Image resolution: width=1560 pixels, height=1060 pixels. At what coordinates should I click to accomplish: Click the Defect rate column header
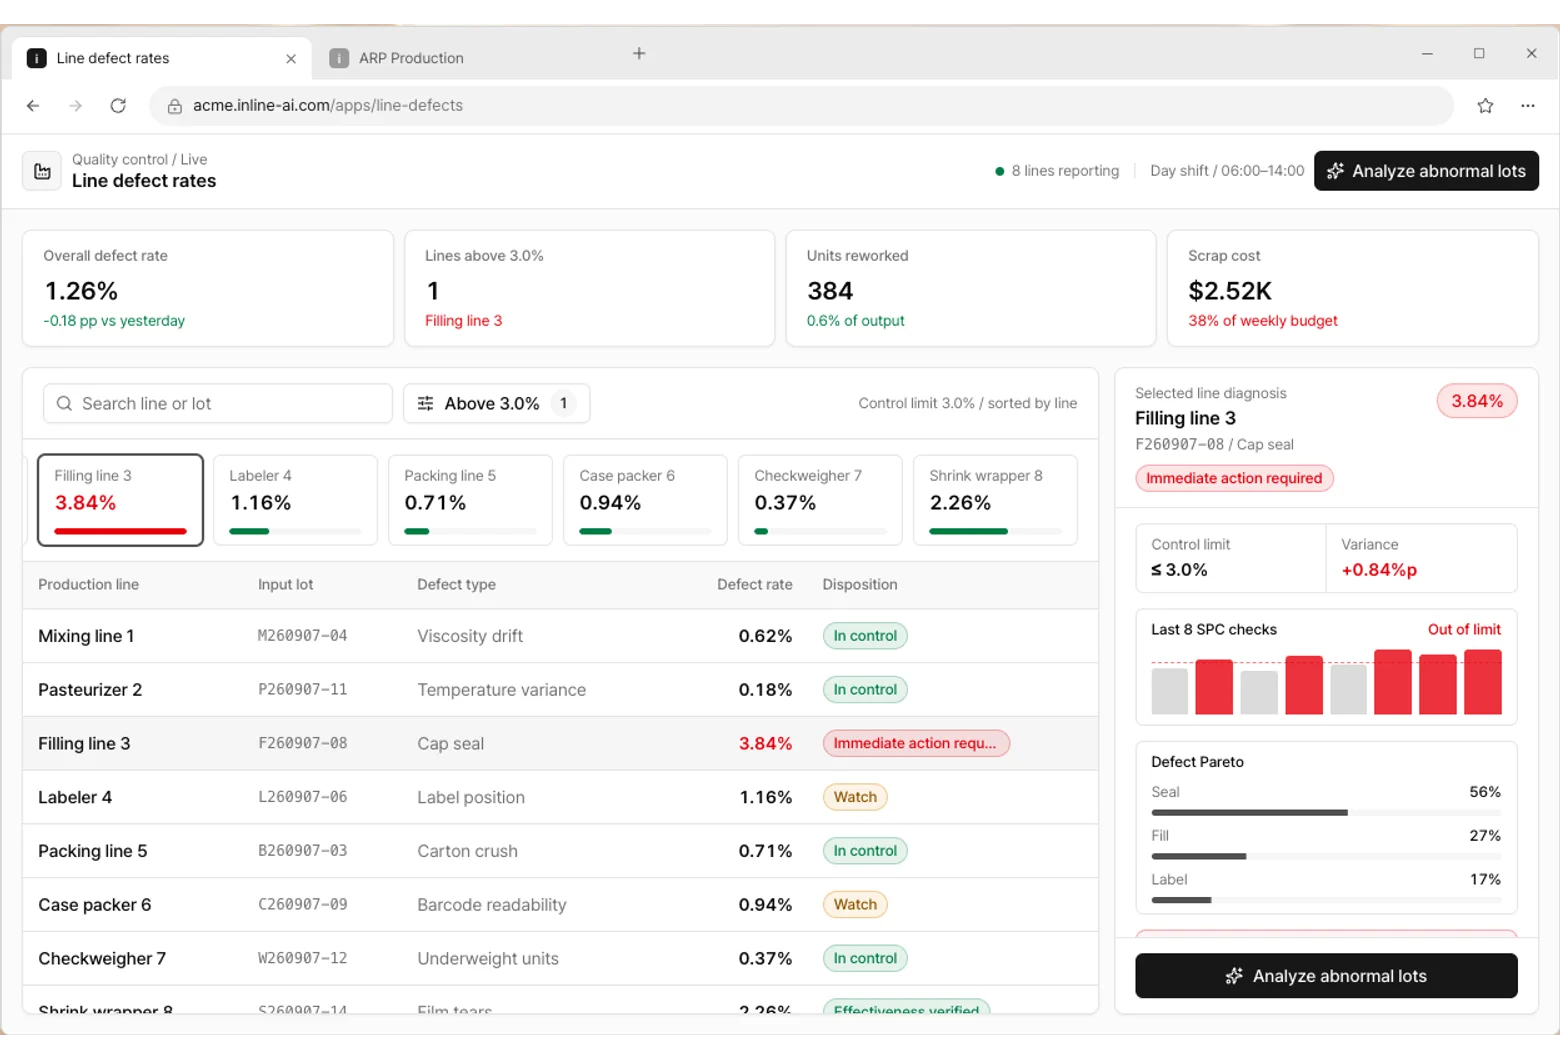pyautogui.click(x=754, y=584)
